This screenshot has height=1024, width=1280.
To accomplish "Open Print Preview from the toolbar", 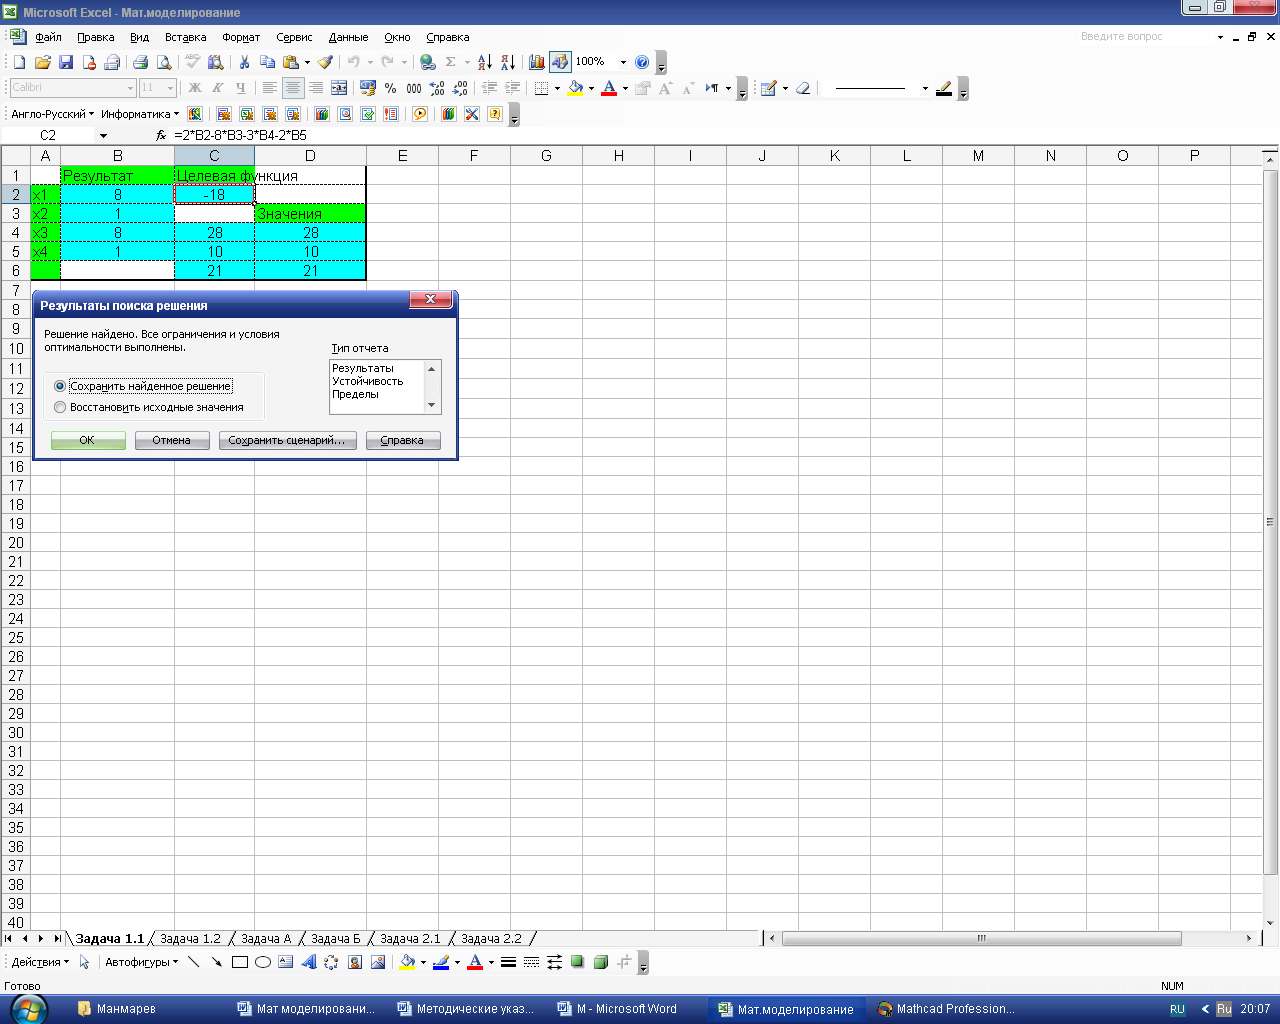I will pyautogui.click(x=164, y=62).
